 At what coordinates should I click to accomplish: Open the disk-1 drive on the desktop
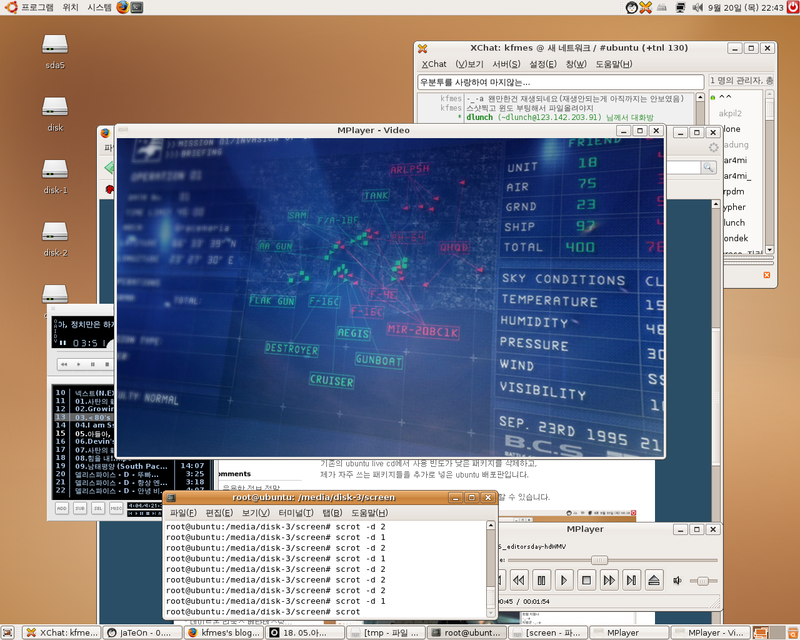tap(55, 177)
